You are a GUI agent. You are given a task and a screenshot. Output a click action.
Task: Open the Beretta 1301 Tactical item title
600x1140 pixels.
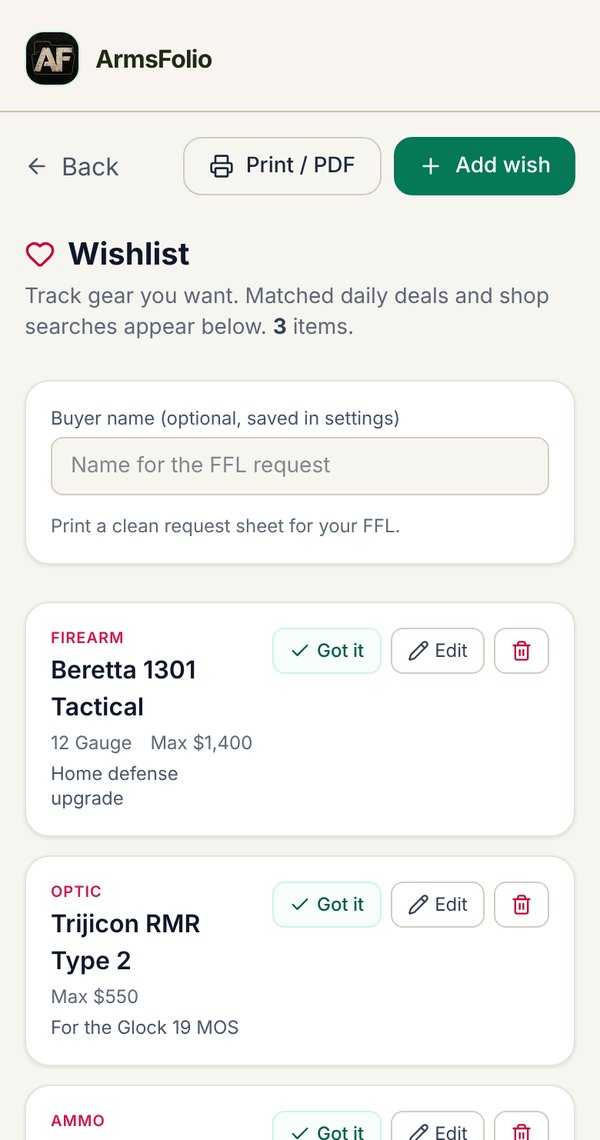(124, 688)
